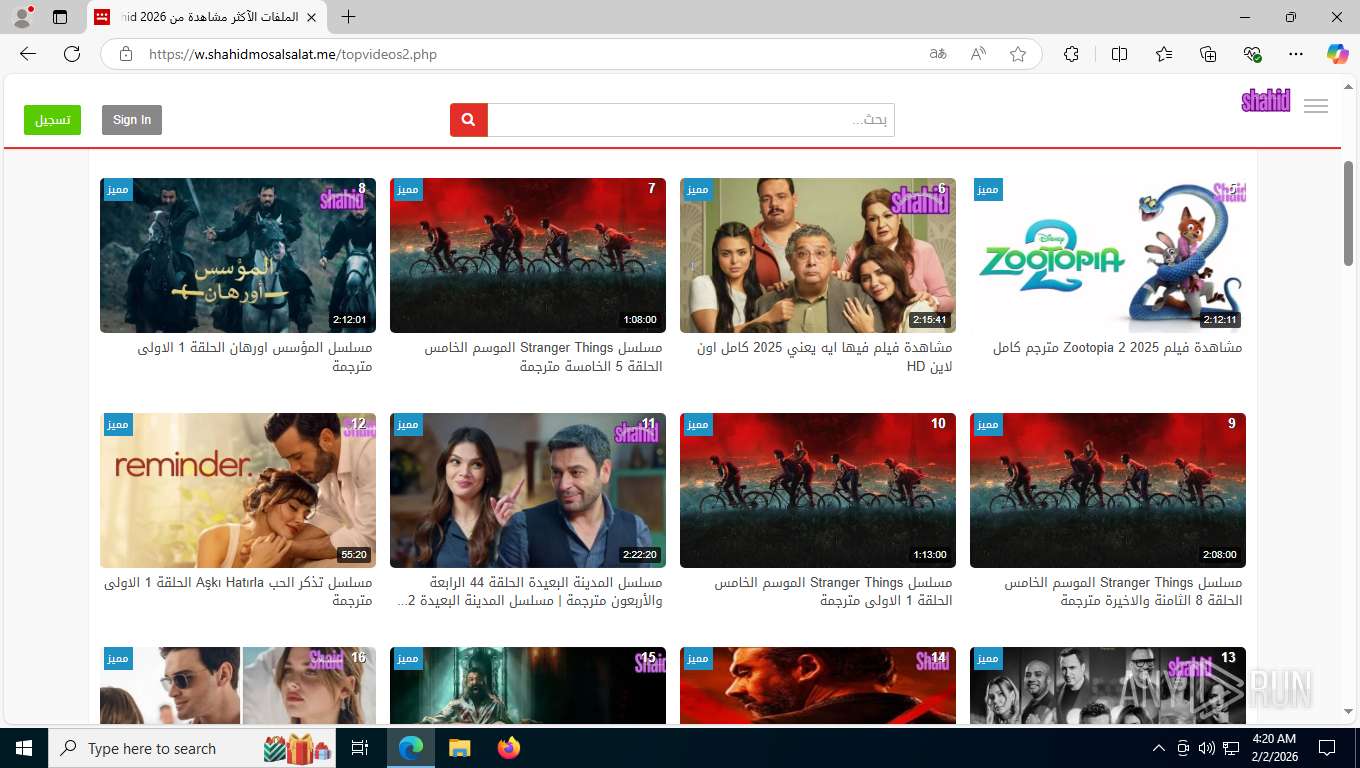1360x768 pixels.
Task: Open Stranger Things episode 5 thumbnail numbered 7
Action: pos(528,255)
